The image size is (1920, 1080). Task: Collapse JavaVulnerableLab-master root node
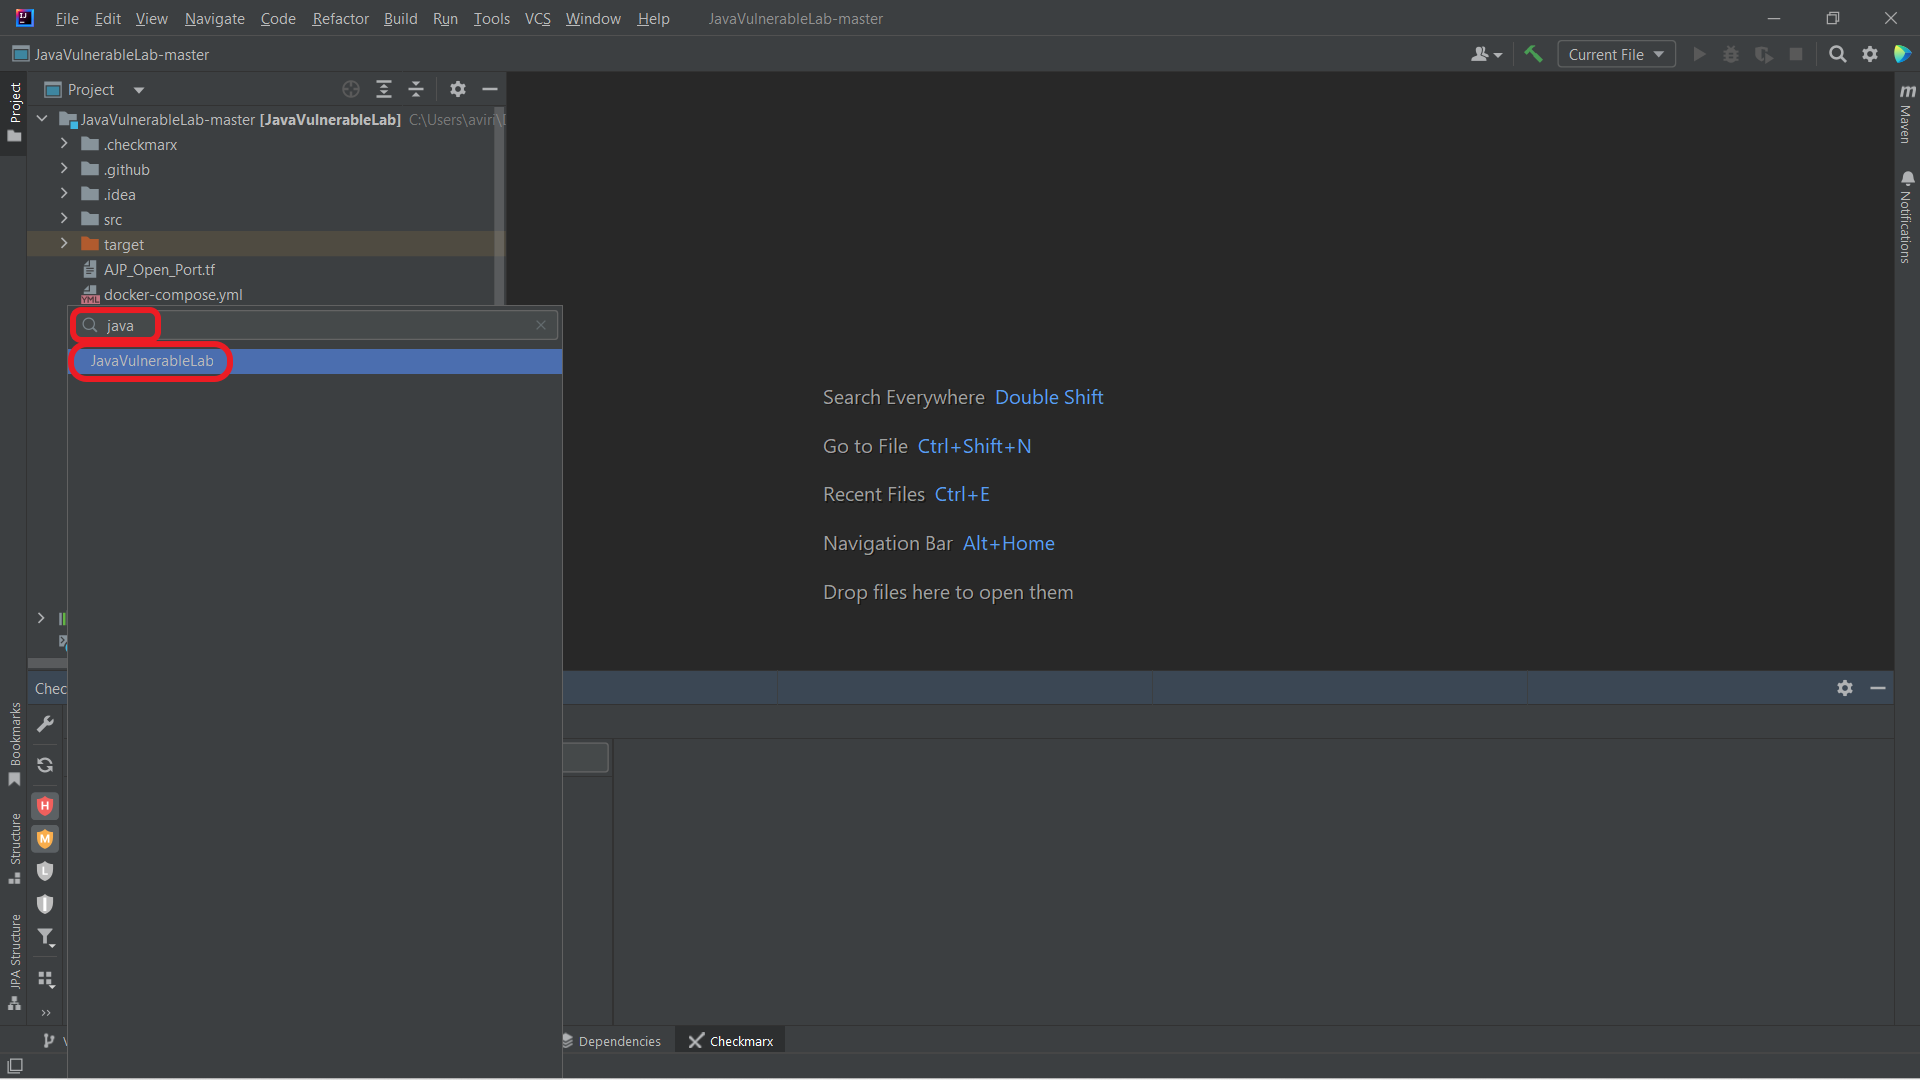(42, 119)
